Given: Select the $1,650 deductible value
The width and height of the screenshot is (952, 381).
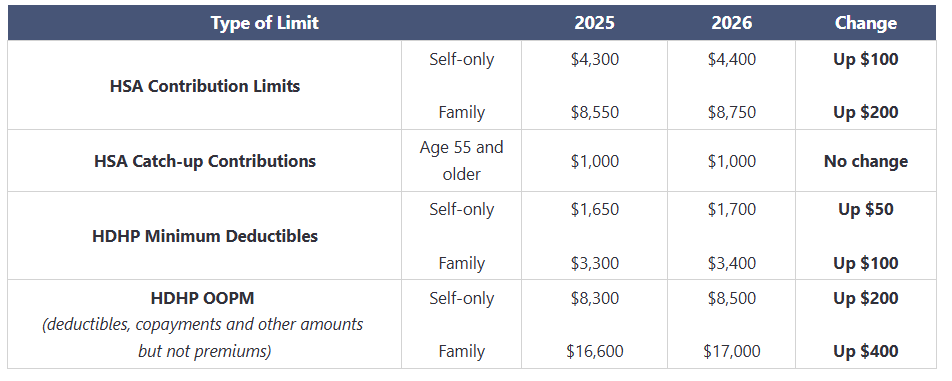Looking at the screenshot, I should pos(594,209).
